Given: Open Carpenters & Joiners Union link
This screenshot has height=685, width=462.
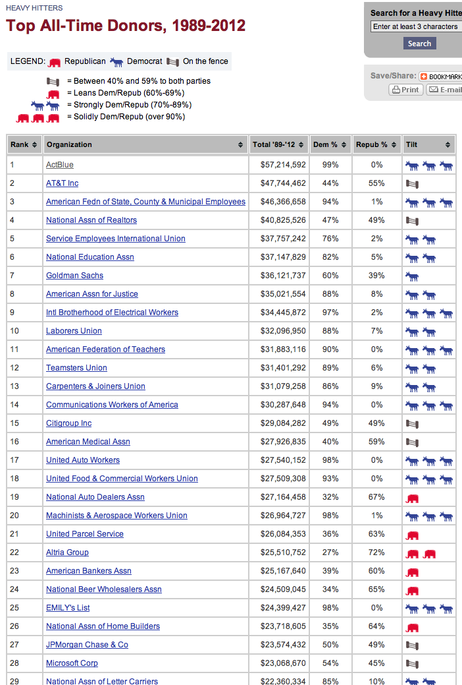Looking at the screenshot, I should pyautogui.click(x=96, y=386).
